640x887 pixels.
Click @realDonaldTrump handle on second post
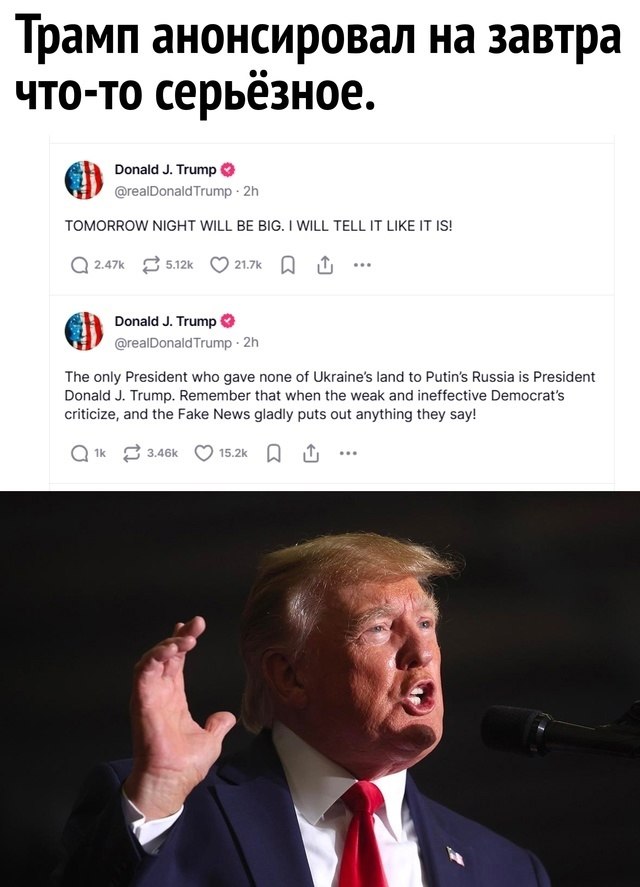tap(173, 343)
